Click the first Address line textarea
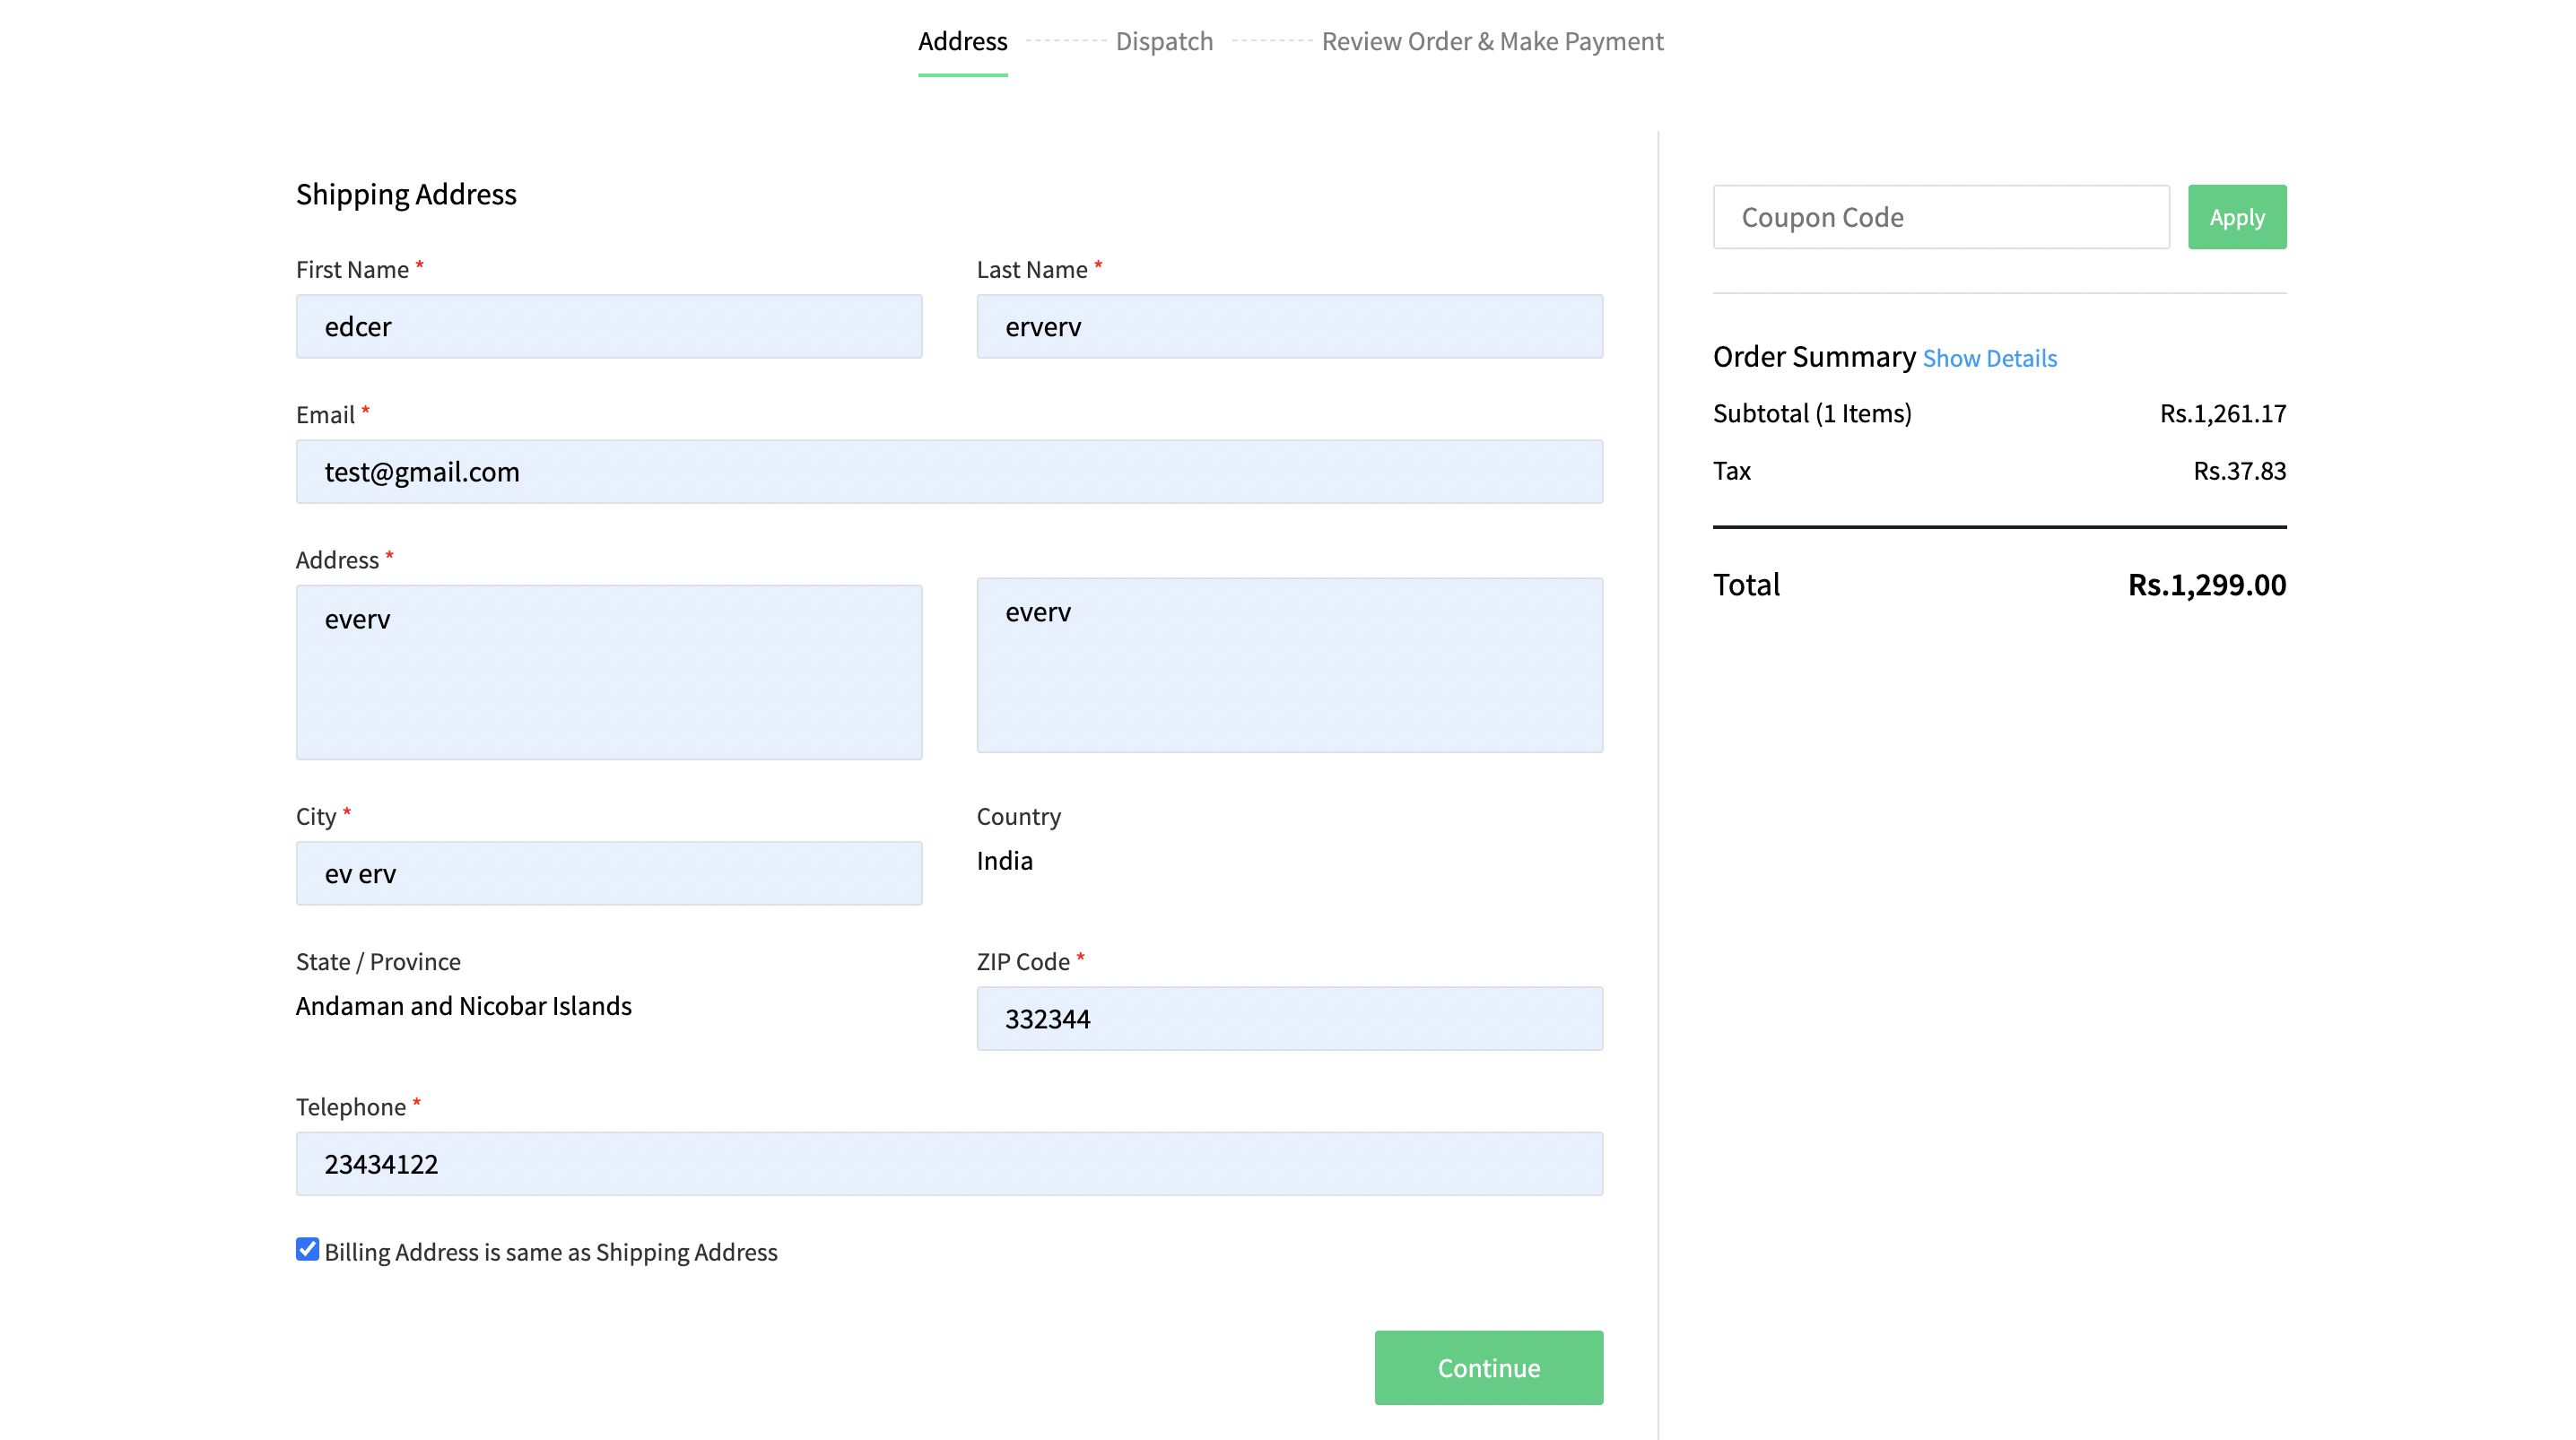This screenshot has height=1440, width=2576. [x=608, y=671]
